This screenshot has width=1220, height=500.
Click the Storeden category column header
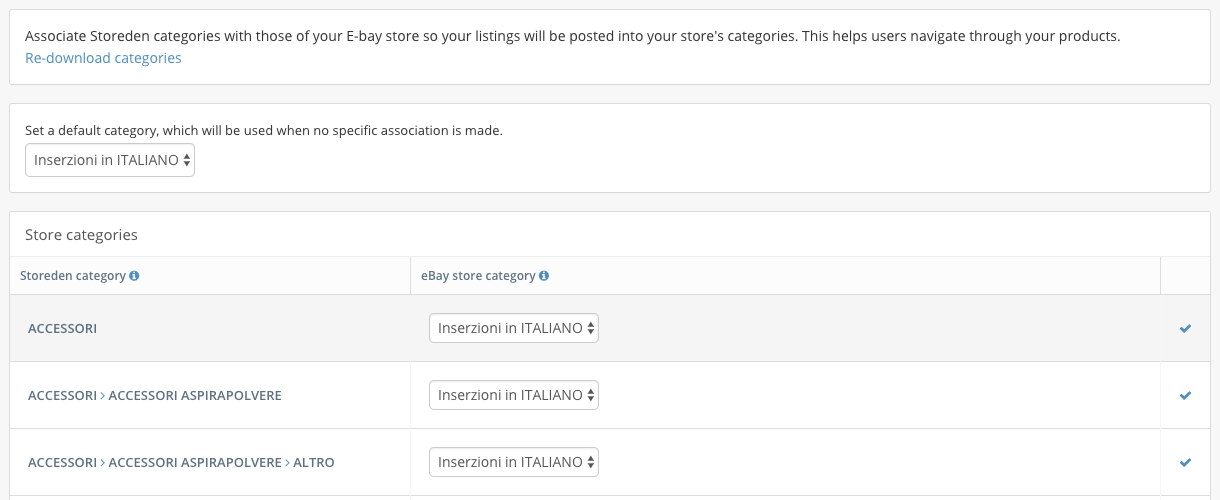[x=73, y=276]
